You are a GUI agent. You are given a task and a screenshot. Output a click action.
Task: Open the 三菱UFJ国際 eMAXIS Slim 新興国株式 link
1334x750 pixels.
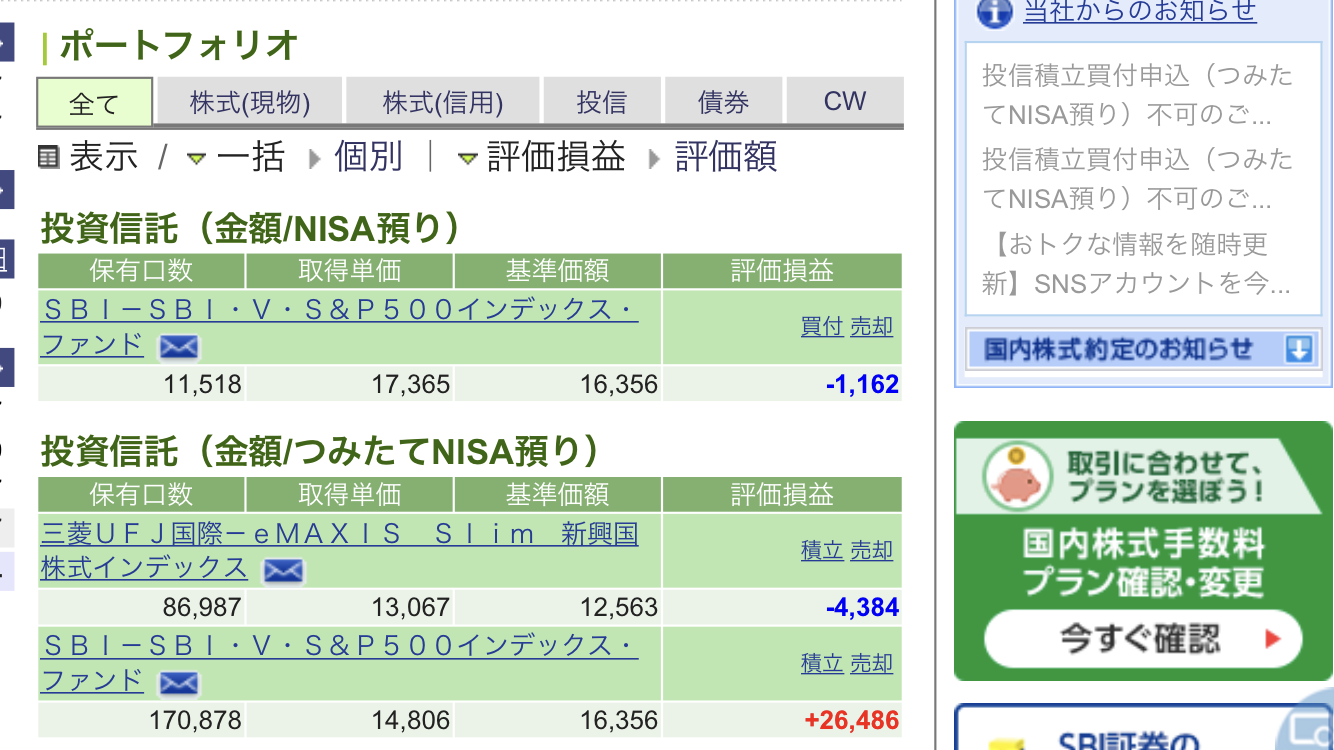coord(339,551)
